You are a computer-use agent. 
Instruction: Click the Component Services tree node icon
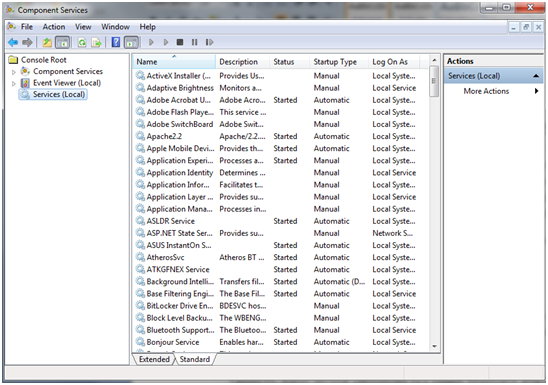[x=25, y=71]
